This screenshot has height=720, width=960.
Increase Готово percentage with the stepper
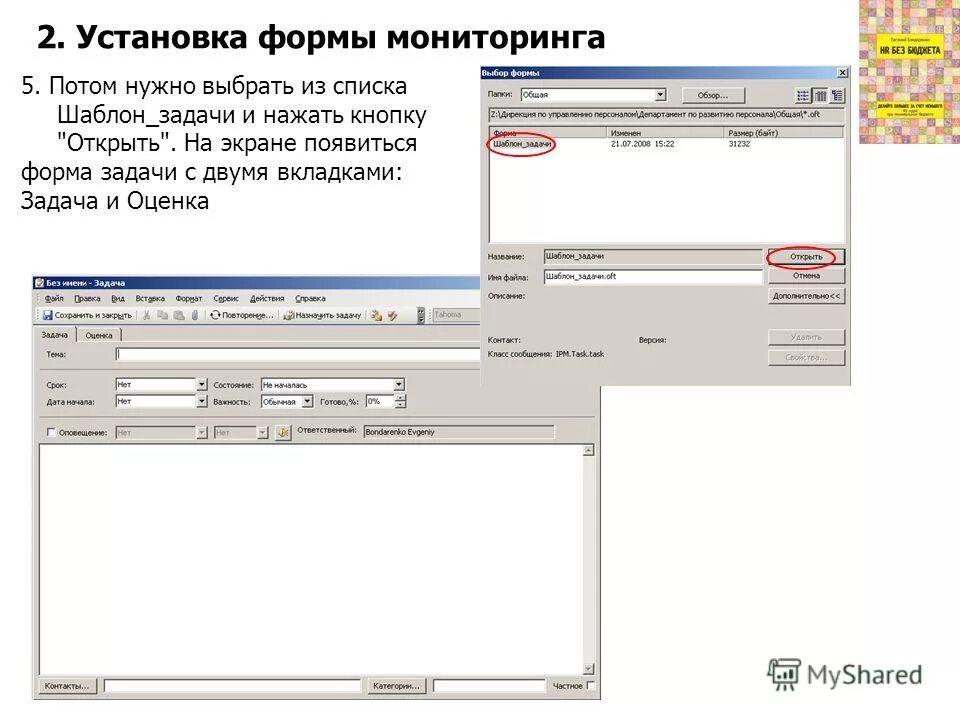coord(398,396)
